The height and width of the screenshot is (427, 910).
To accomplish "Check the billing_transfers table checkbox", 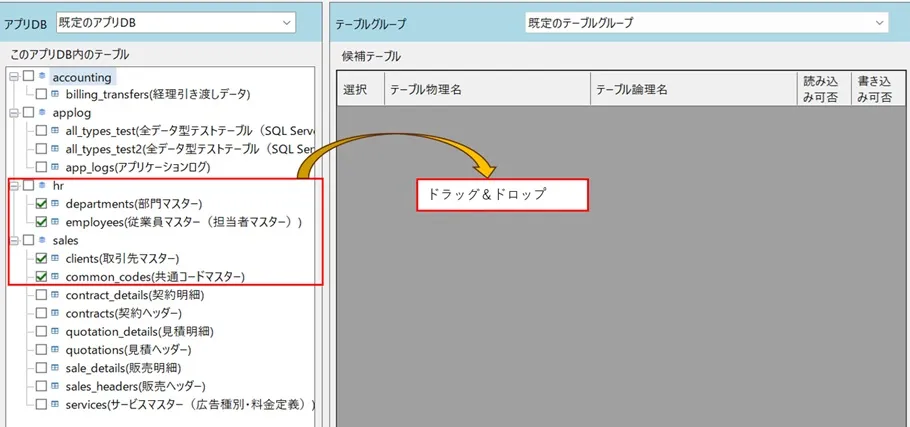I will tap(41, 94).
